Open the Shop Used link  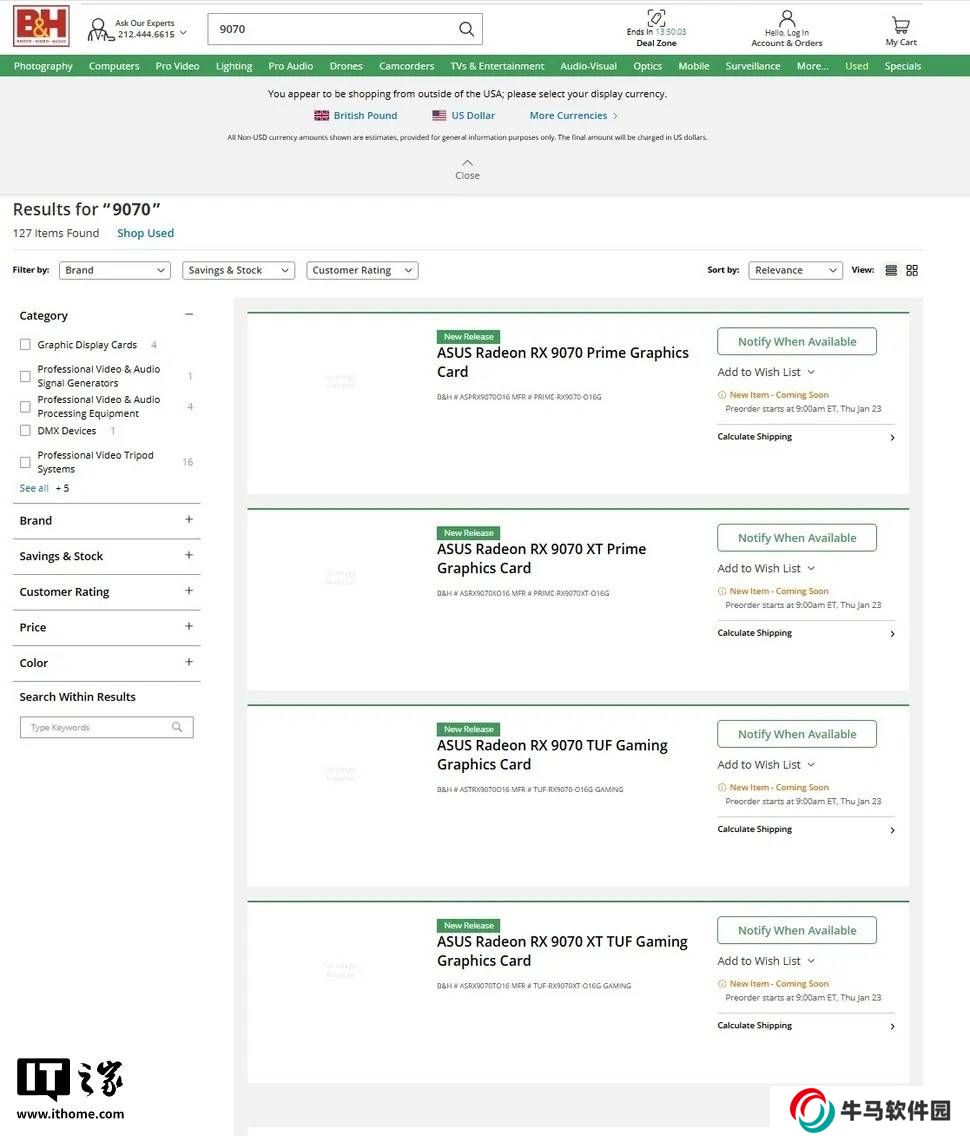[x=145, y=233]
